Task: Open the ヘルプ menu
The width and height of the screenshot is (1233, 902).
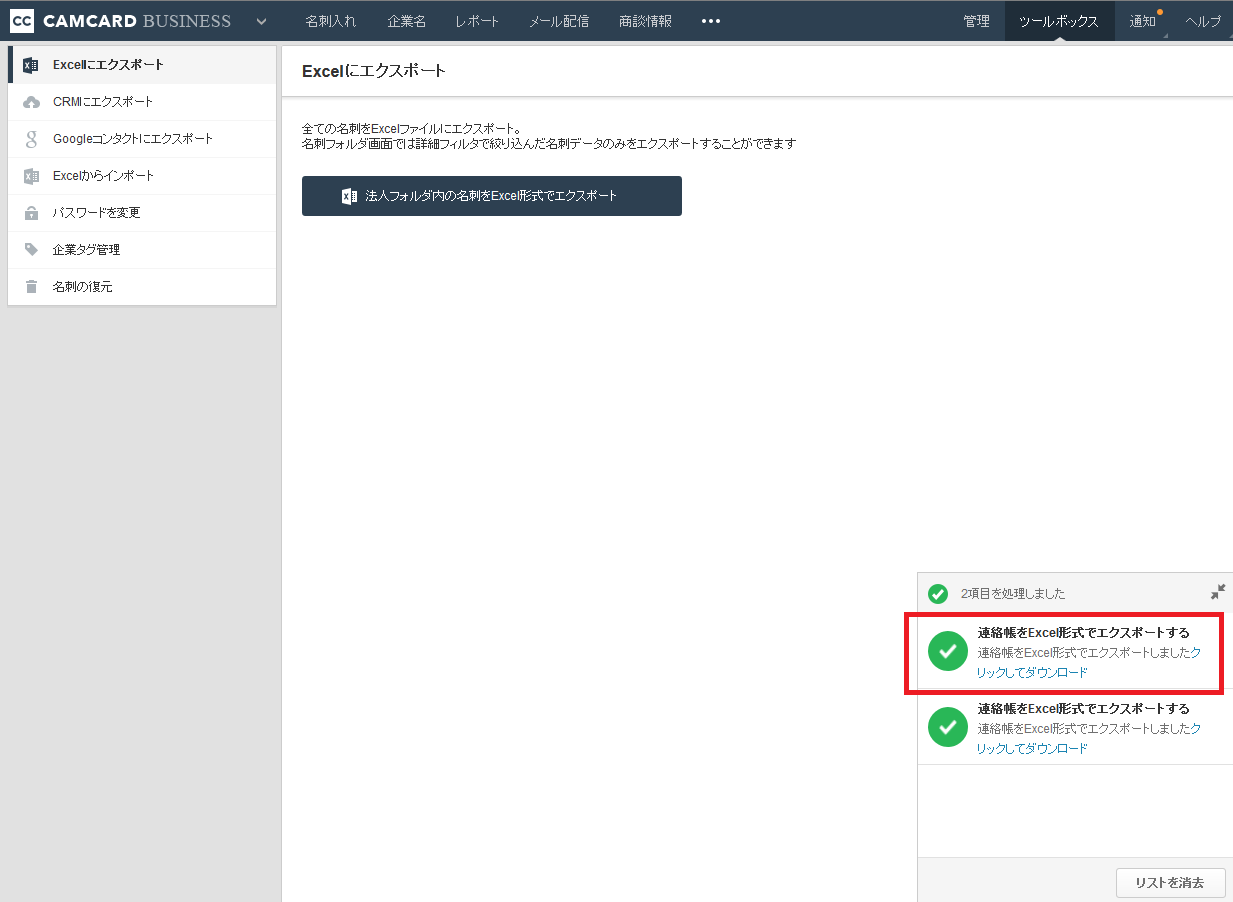Action: pyautogui.click(x=1203, y=21)
